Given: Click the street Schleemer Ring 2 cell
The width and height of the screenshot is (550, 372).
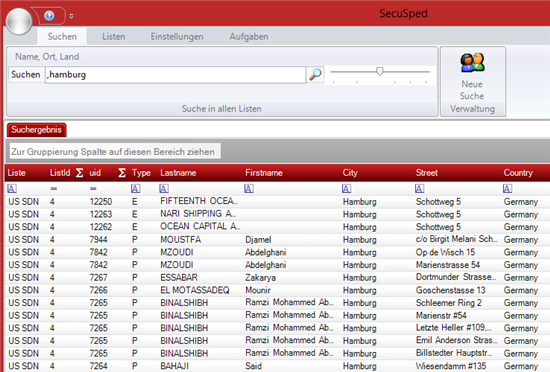Looking at the screenshot, I should pos(449,303).
